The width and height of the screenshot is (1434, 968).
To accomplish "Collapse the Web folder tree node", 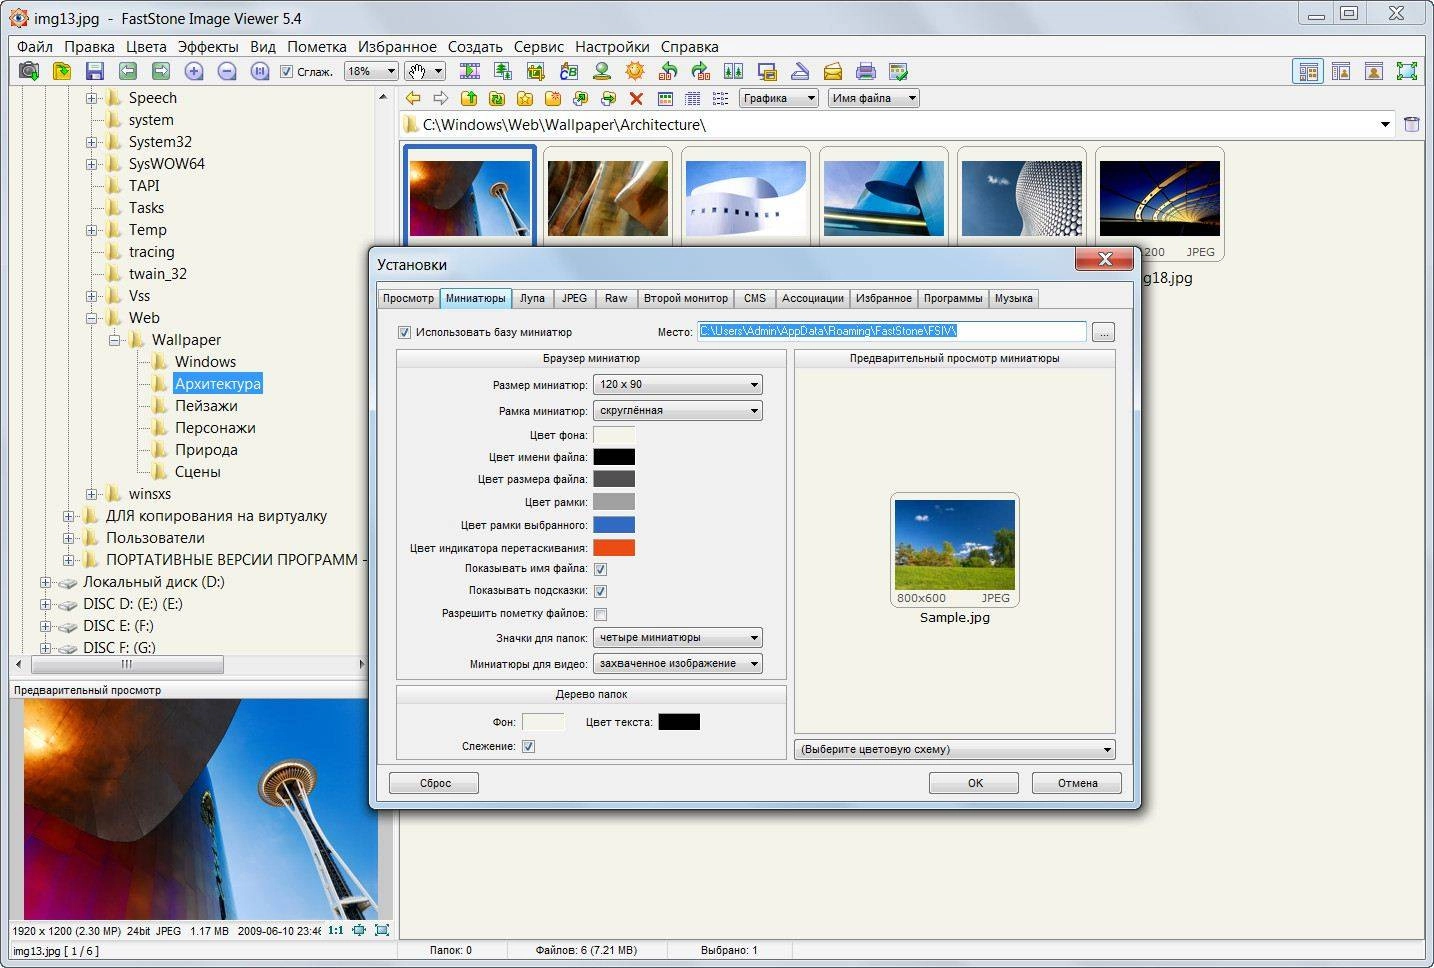I will [92, 318].
